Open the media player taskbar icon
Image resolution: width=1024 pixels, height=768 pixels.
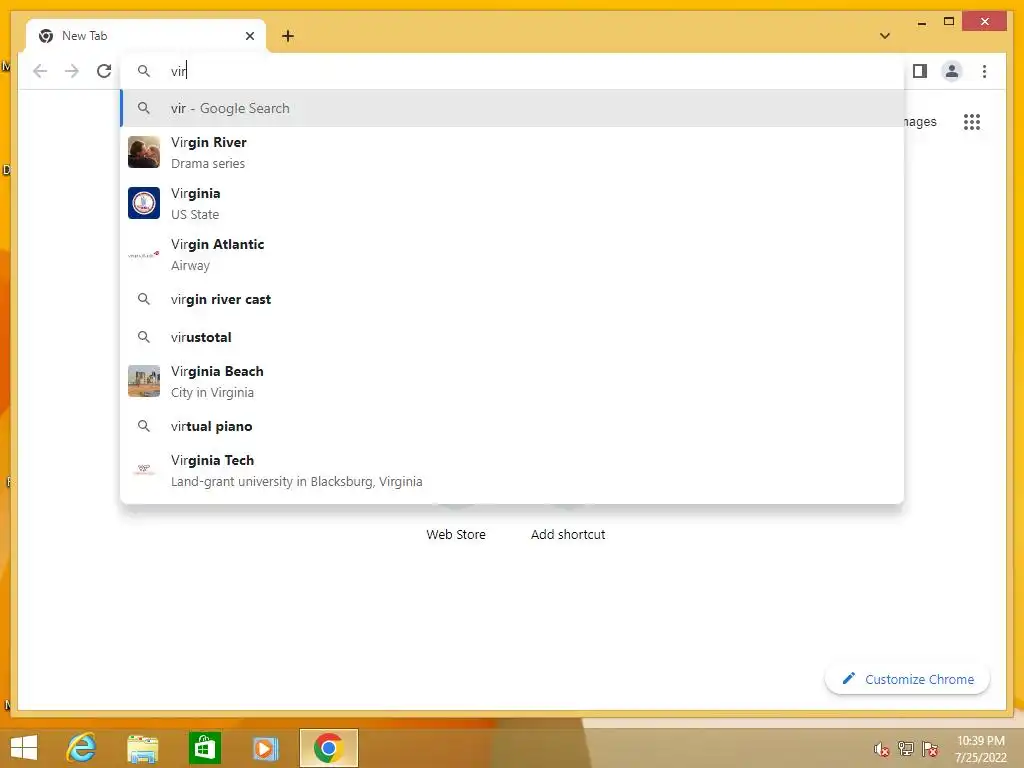pos(264,748)
